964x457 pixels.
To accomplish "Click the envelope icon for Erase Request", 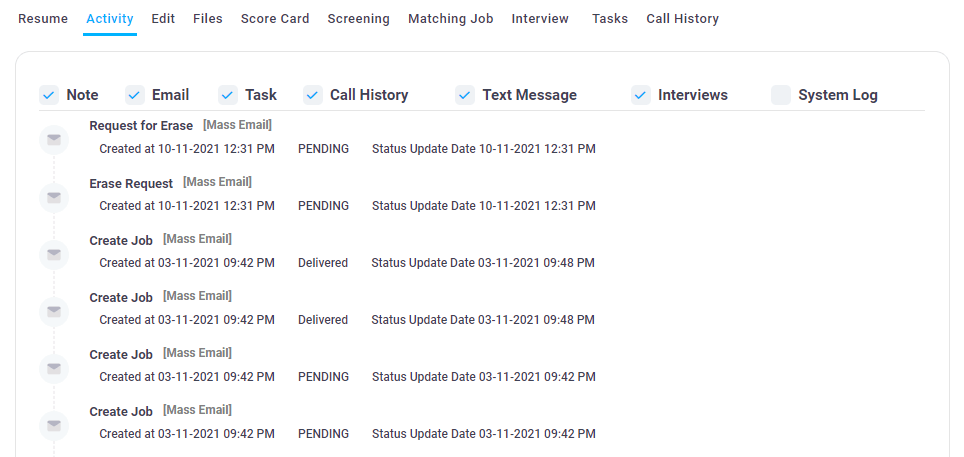I will pos(54,197).
